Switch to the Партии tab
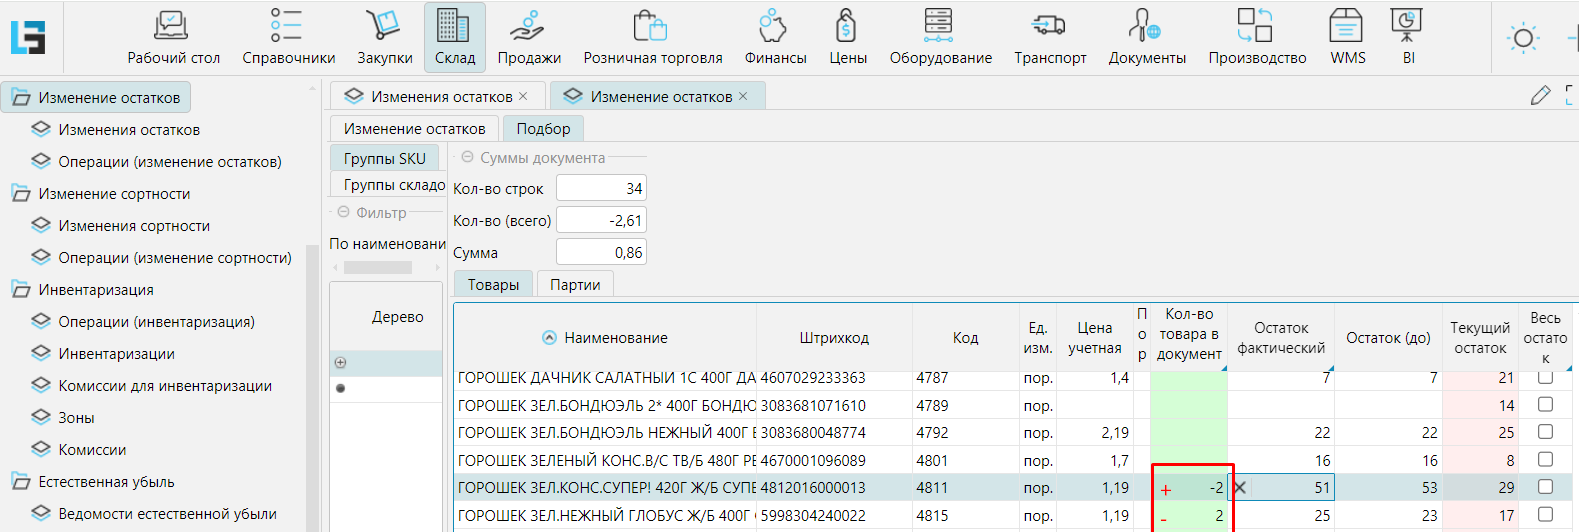The width and height of the screenshot is (1579, 532). point(575,285)
